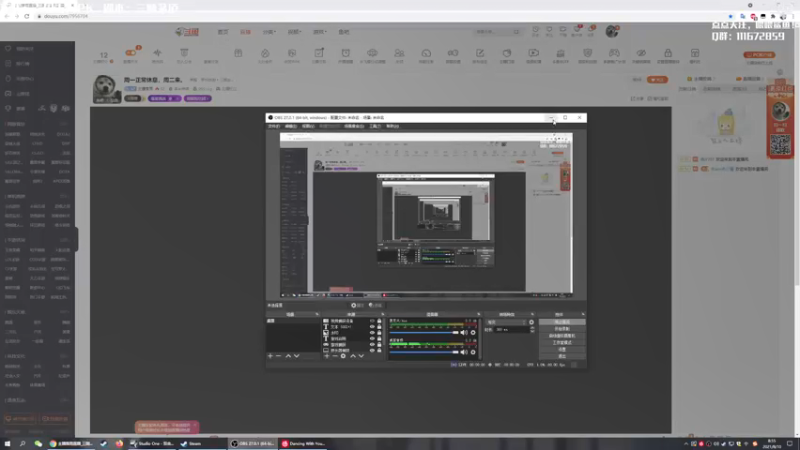Adjust Mic/Aux volume slider
This screenshot has height=450, width=800.
click(x=424, y=333)
